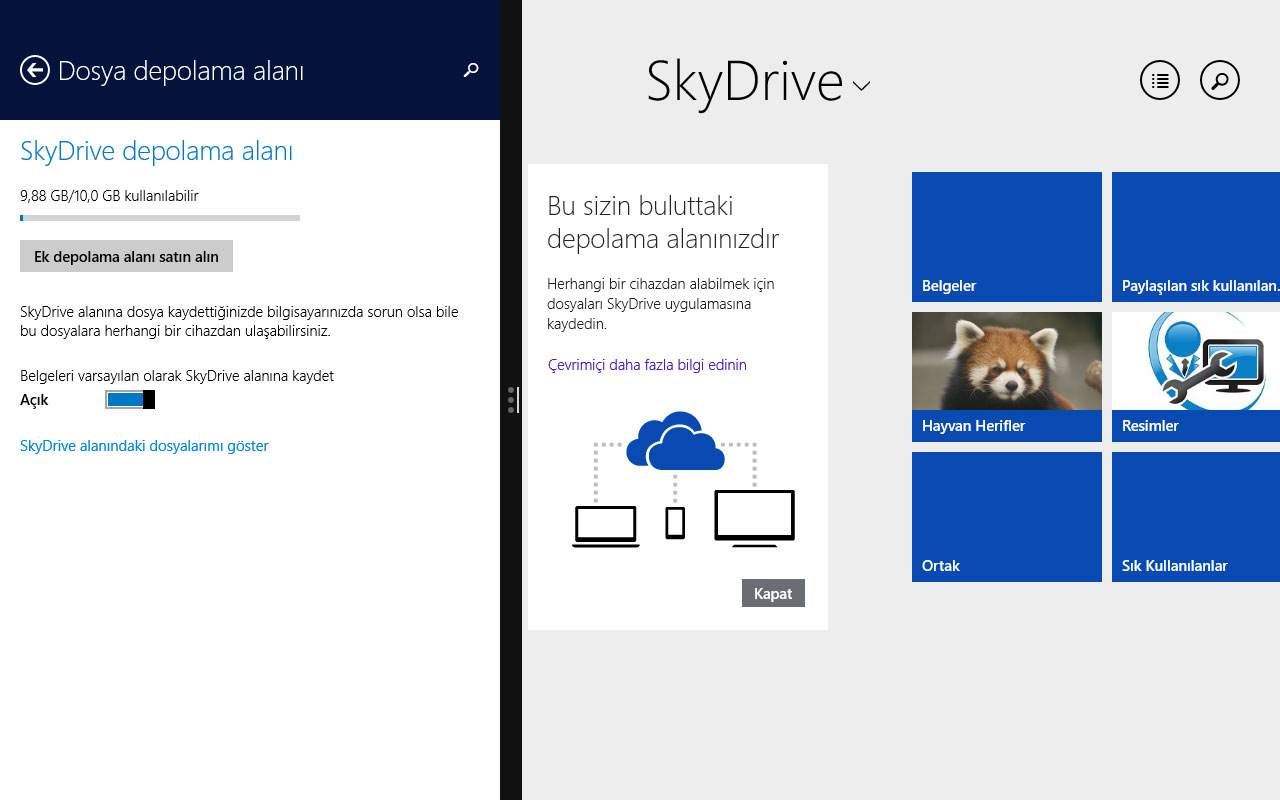Open the Resimler folder tile
Image resolution: width=1280 pixels, height=800 pixels.
point(1196,377)
